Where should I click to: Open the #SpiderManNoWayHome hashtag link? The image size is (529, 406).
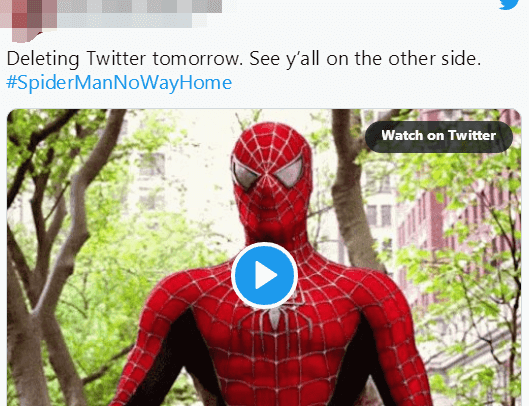(x=119, y=83)
